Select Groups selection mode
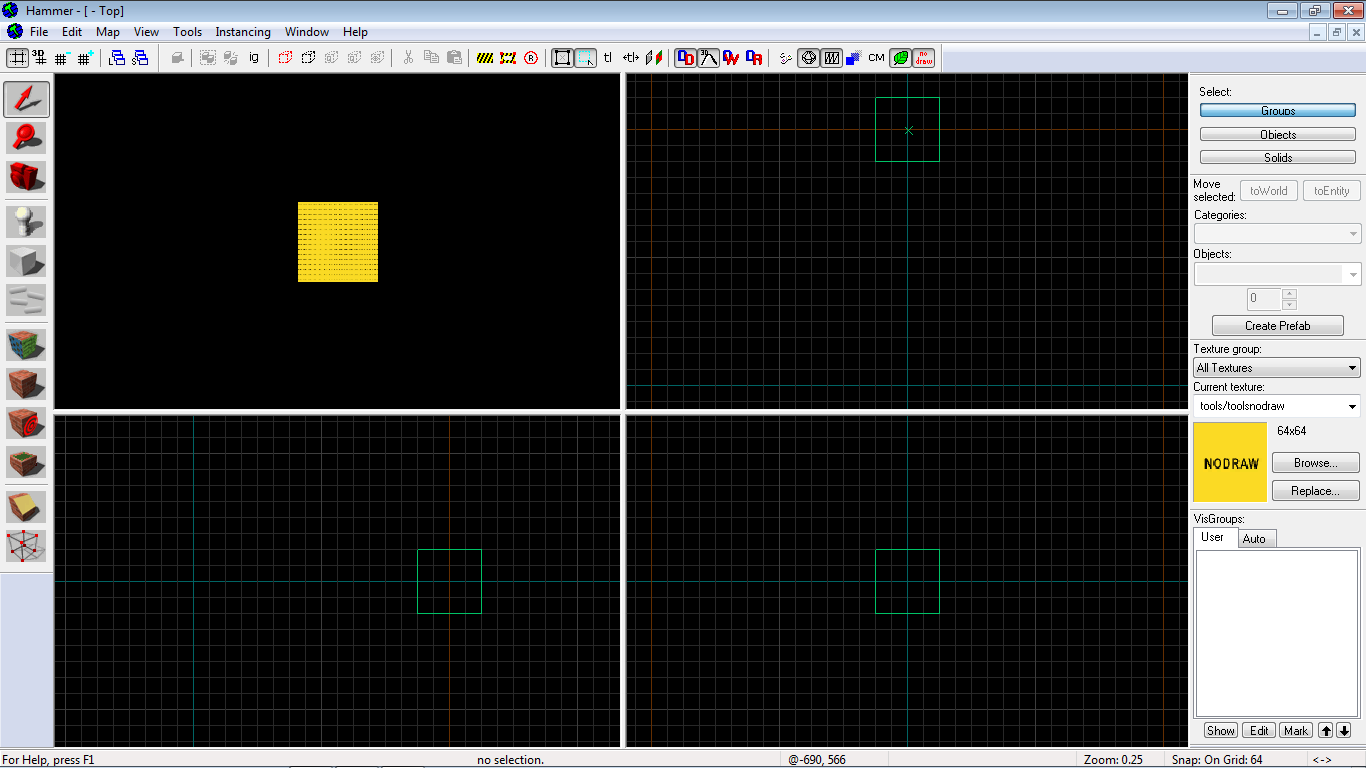This screenshot has width=1366, height=768. click(1278, 111)
